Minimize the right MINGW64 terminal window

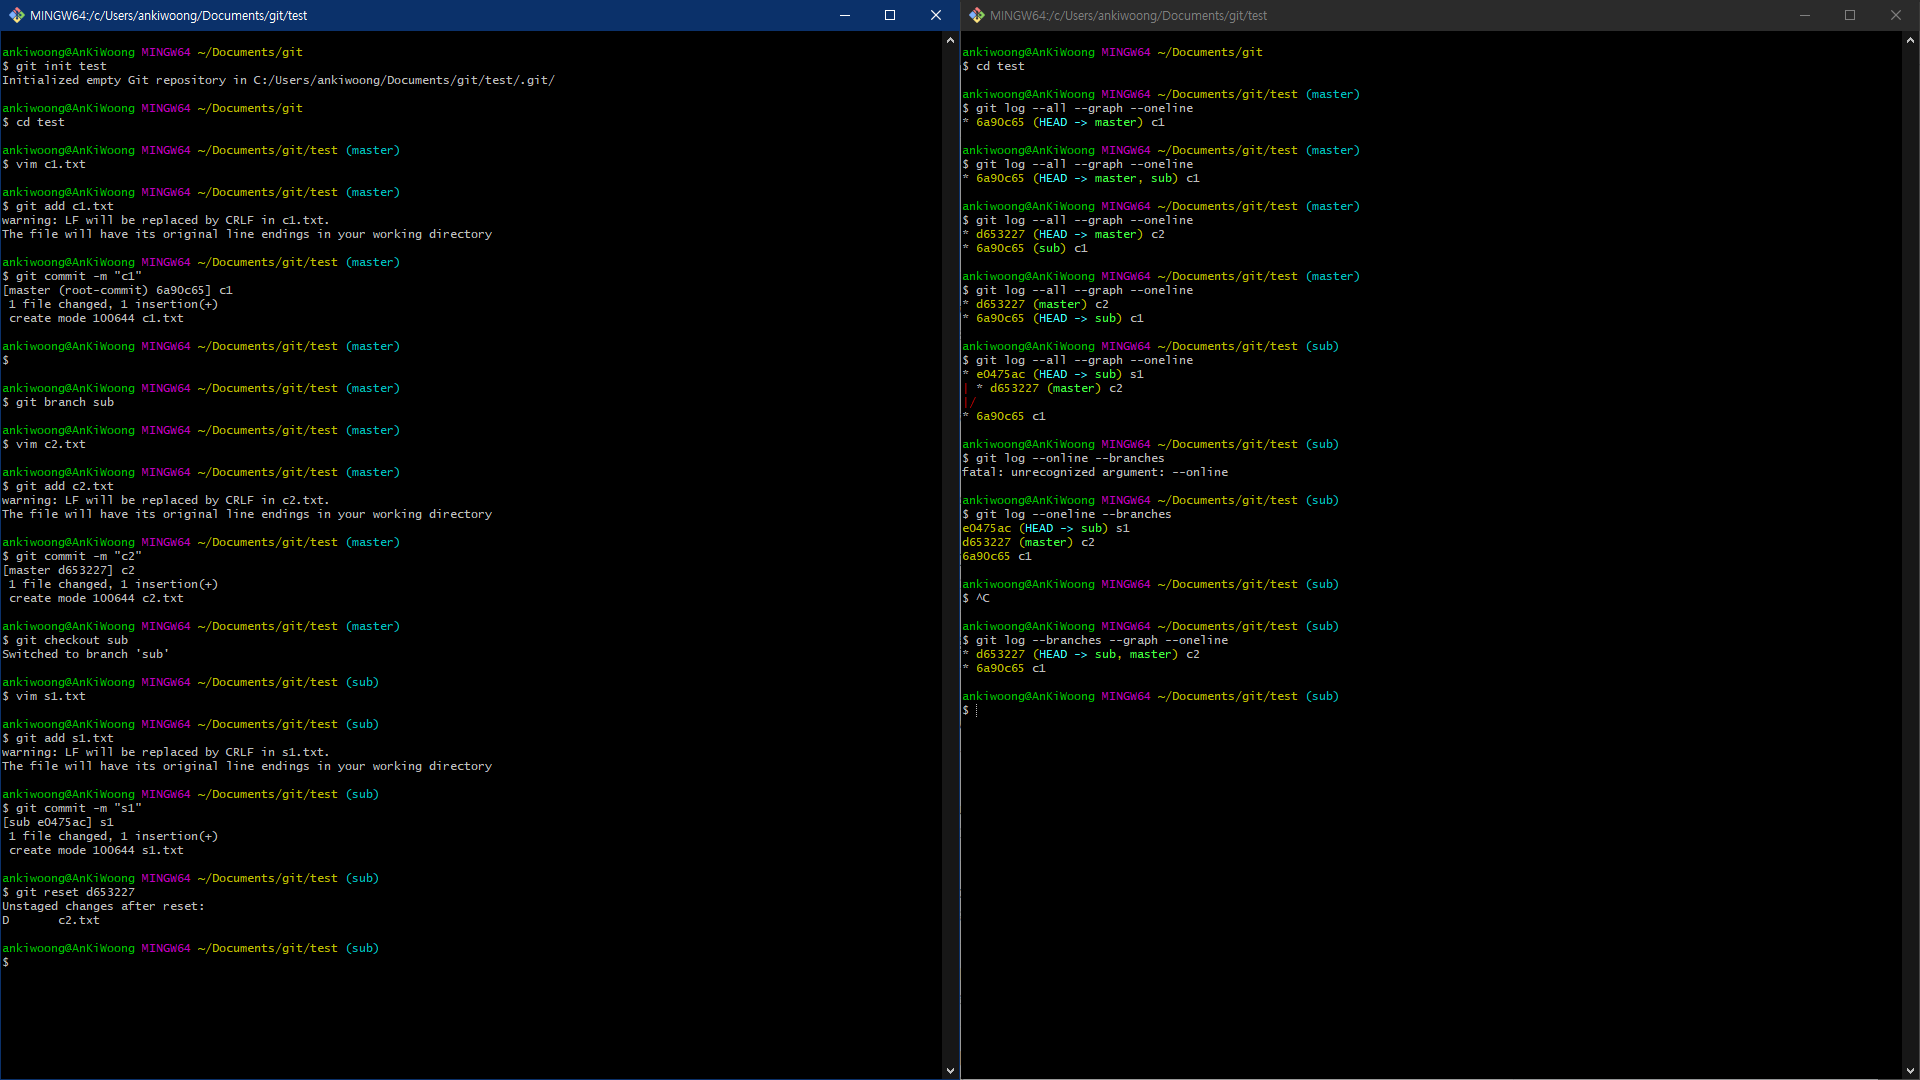[x=1804, y=15]
